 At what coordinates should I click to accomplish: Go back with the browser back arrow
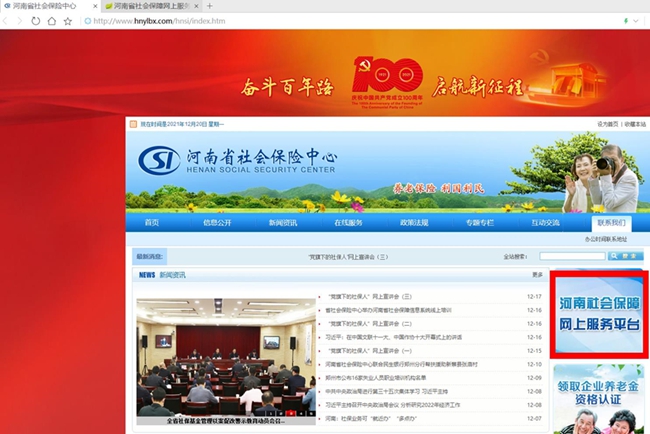tap(5, 21)
